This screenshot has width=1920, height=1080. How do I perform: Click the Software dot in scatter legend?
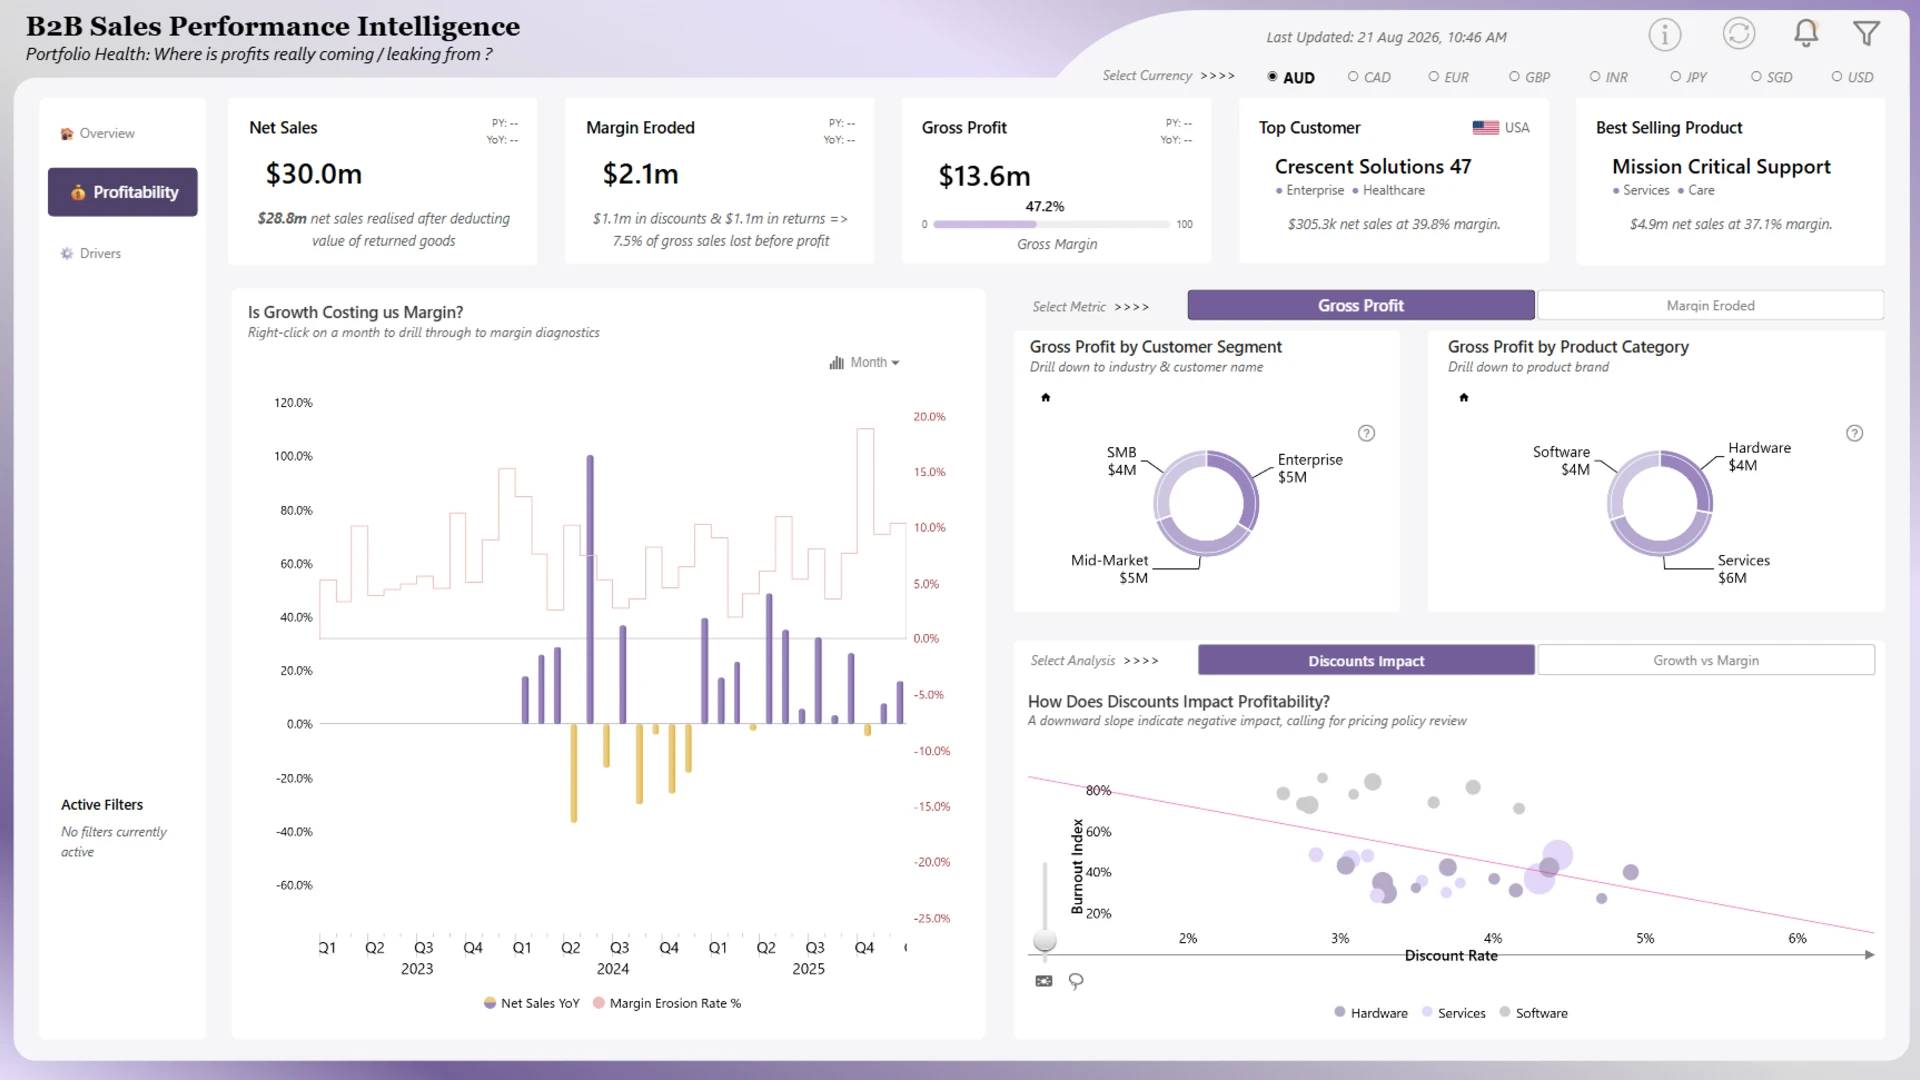[x=1505, y=1012]
